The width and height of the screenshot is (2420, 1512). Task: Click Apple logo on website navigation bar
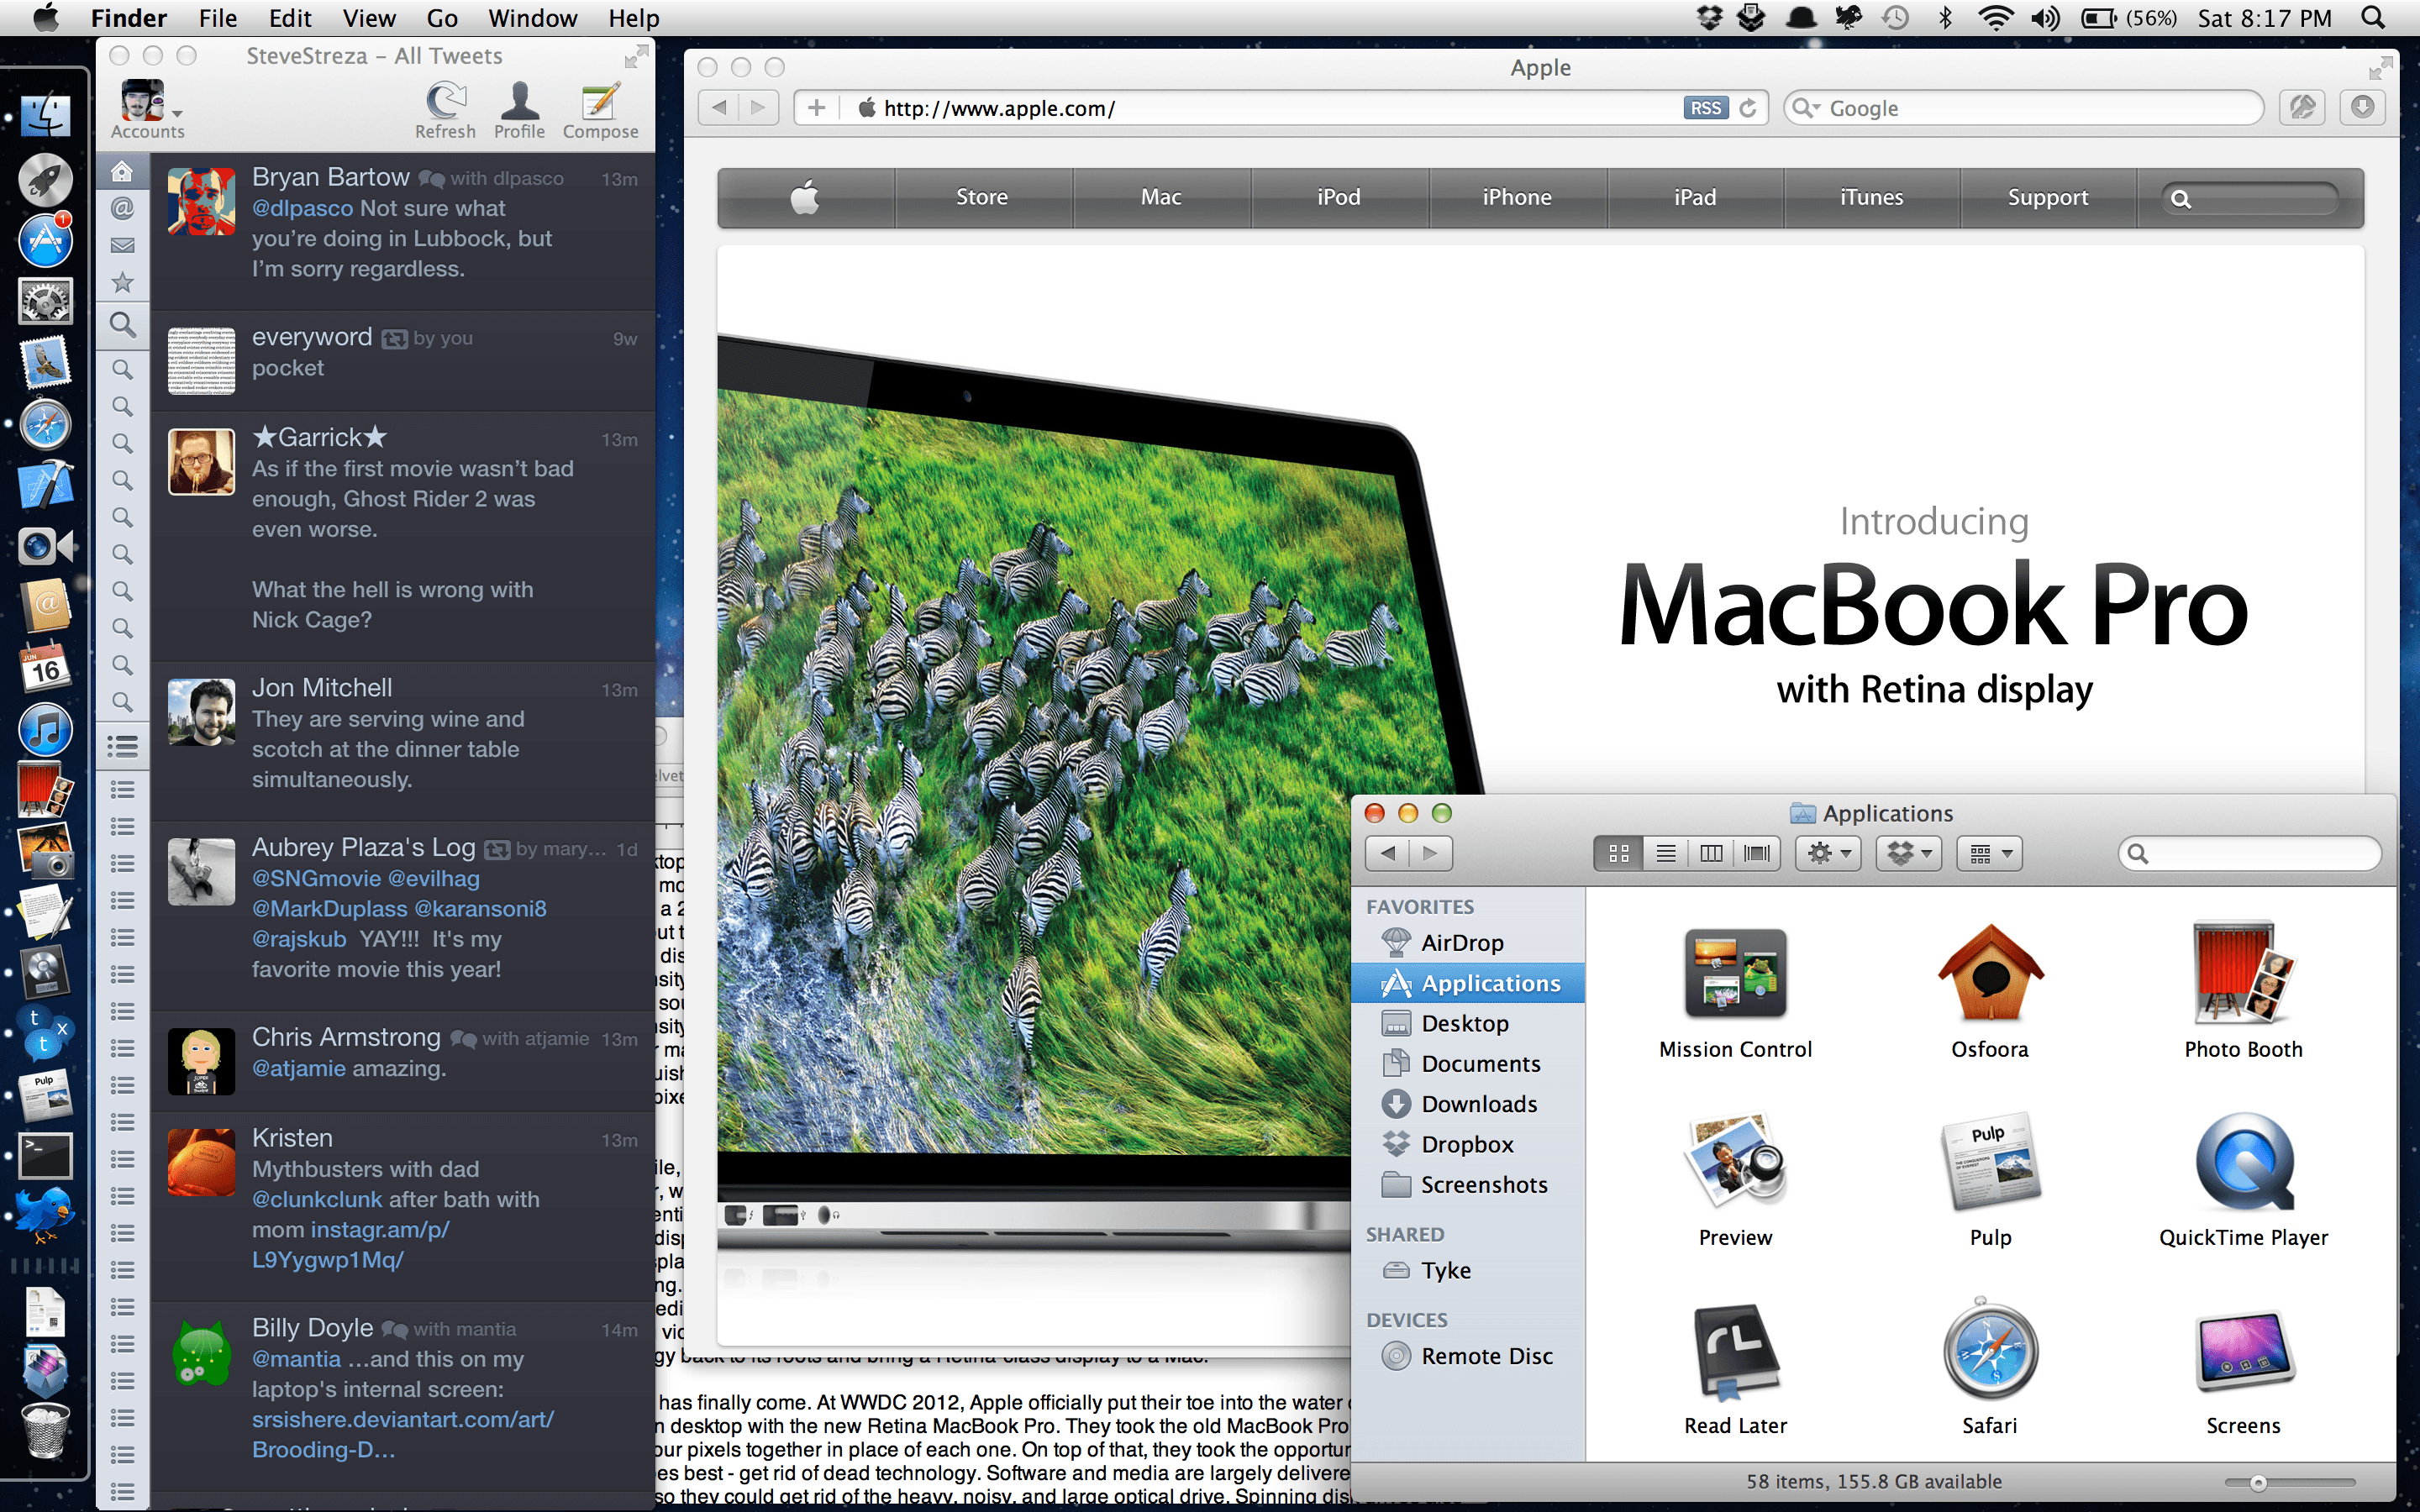[x=805, y=197]
